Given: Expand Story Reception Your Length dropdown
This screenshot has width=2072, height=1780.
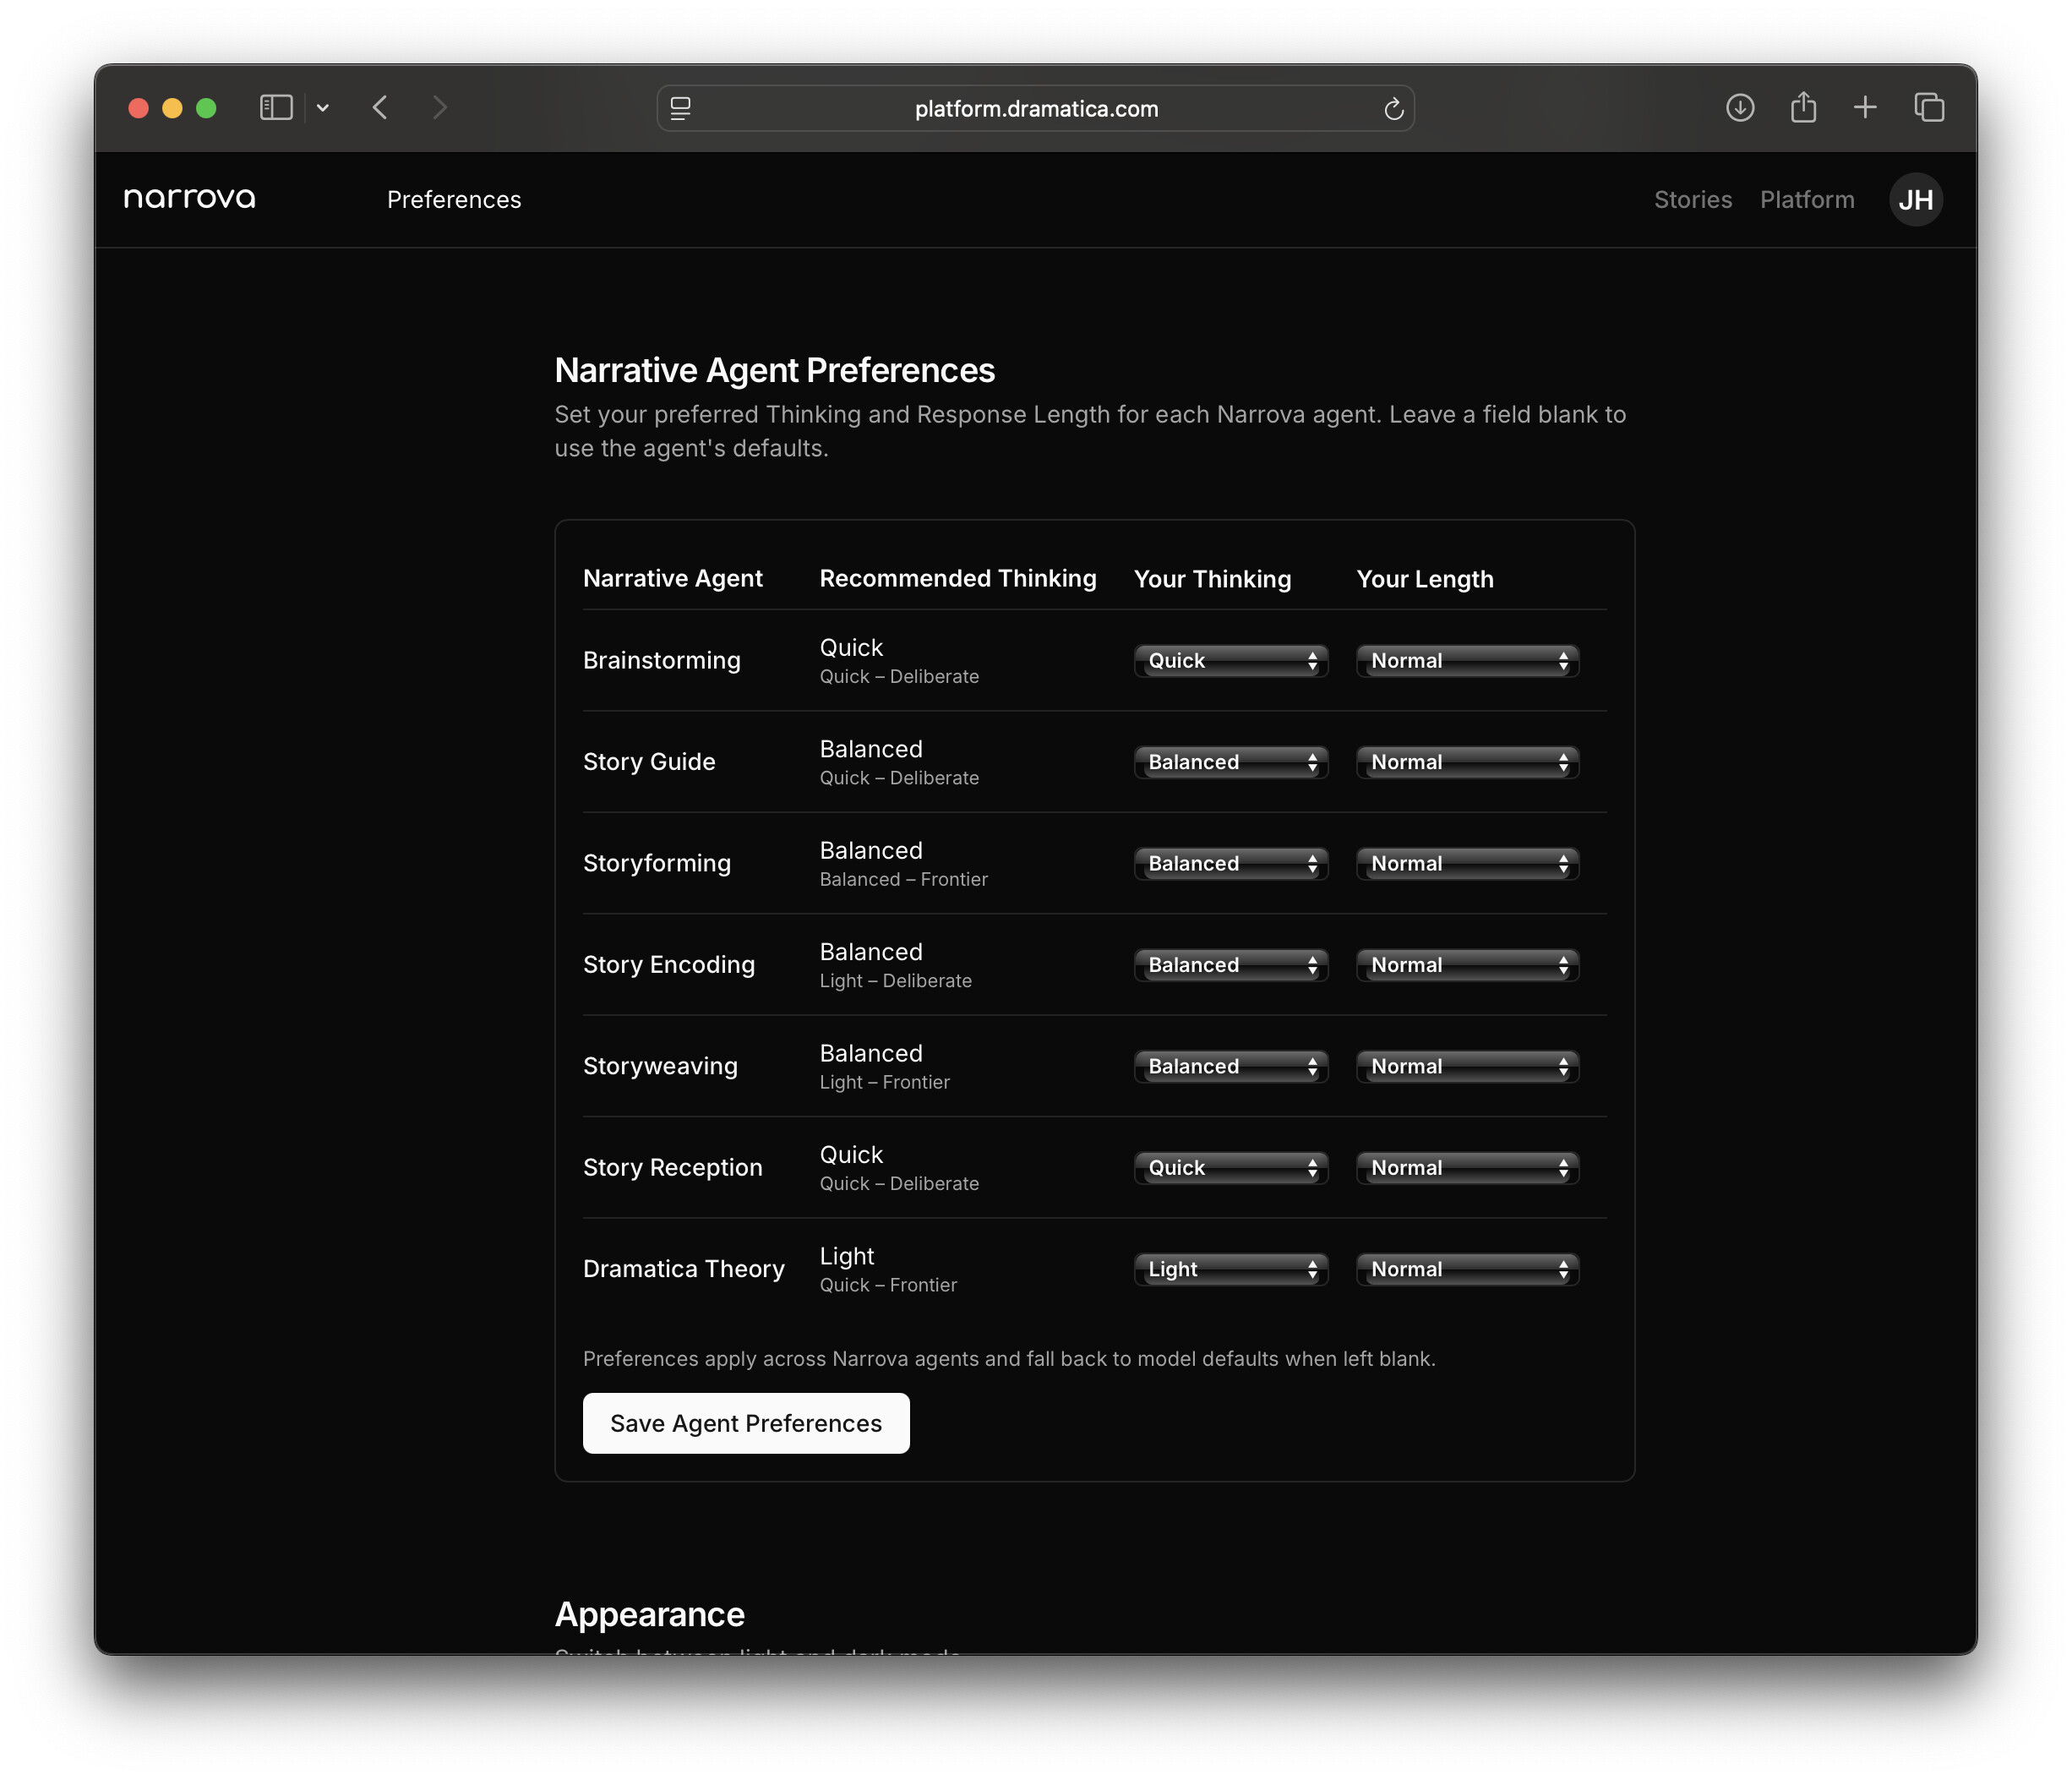Looking at the screenshot, I should tap(1467, 1168).
